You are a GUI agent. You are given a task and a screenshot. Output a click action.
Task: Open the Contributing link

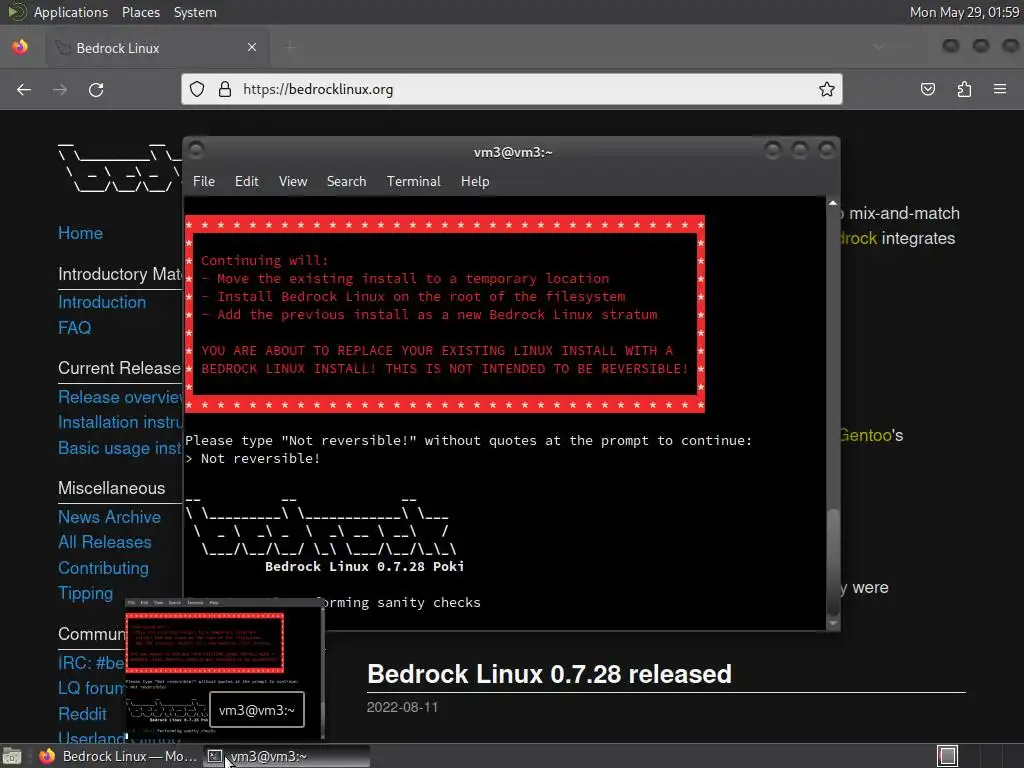pos(103,568)
